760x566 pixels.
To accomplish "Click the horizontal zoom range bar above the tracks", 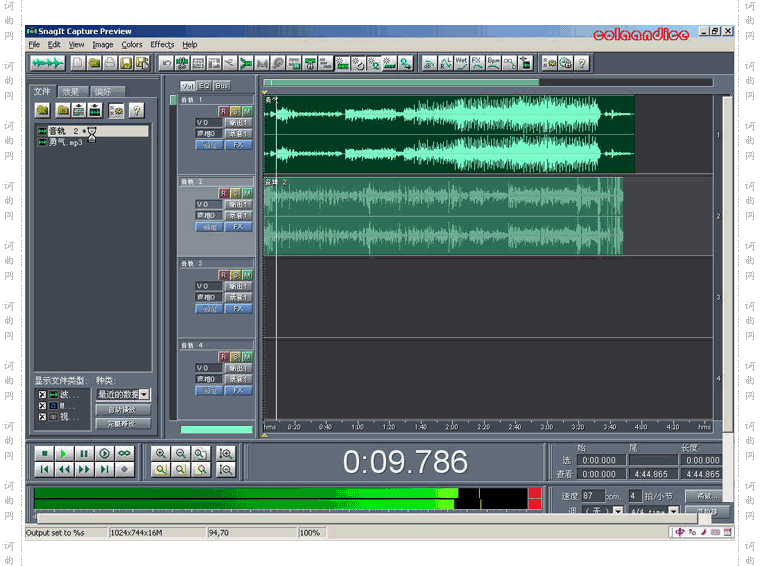I will (401, 82).
